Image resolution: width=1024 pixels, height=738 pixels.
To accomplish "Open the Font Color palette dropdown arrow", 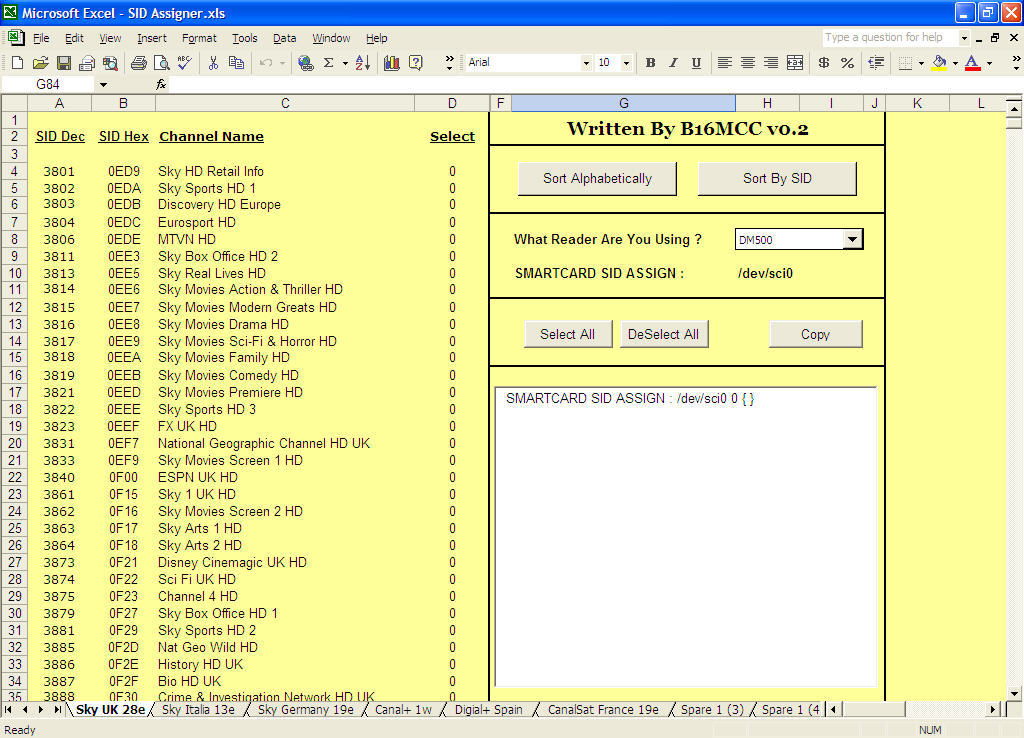I will click(x=989, y=63).
